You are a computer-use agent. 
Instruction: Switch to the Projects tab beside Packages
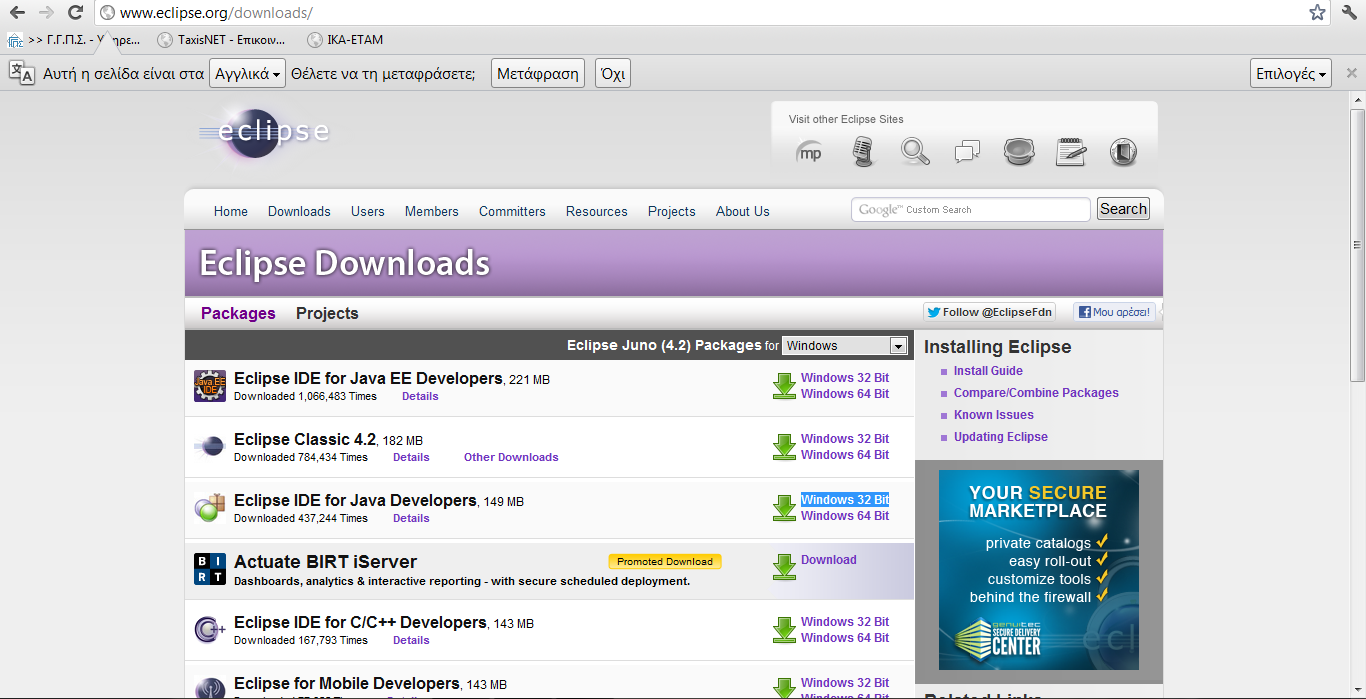pos(327,313)
